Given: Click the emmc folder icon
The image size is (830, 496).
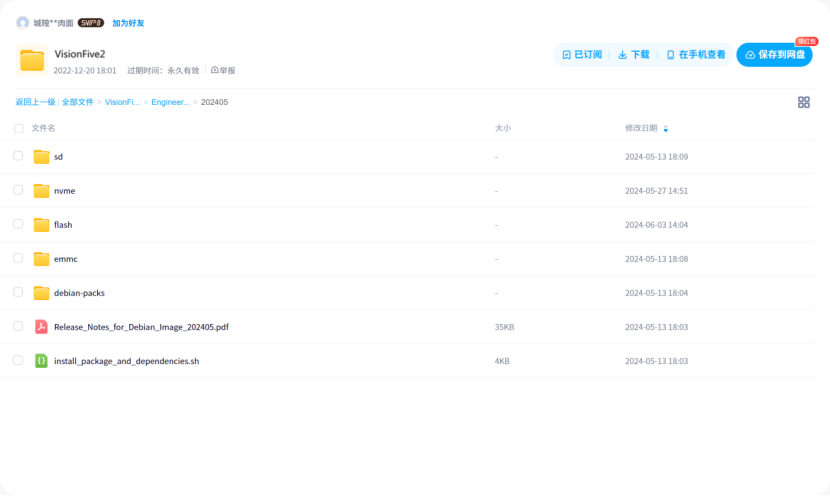Looking at the screenshot, I should pos(41,259).
